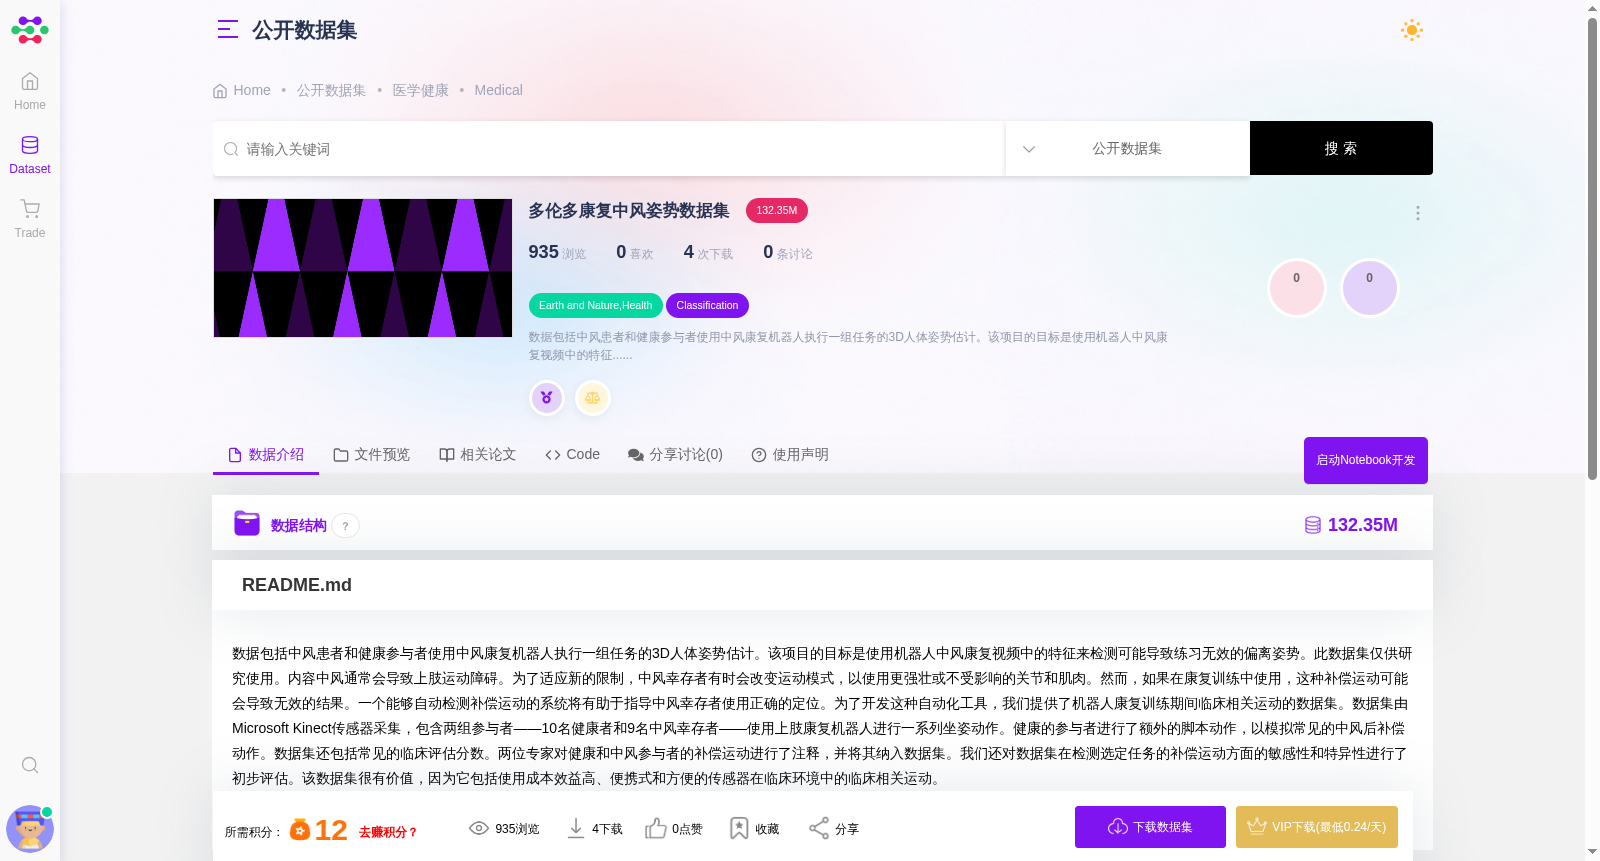This screenshot has width=1600, height=861.
Task: Click the 0点赞 thumbs-up icon
Action: point(656,828)
